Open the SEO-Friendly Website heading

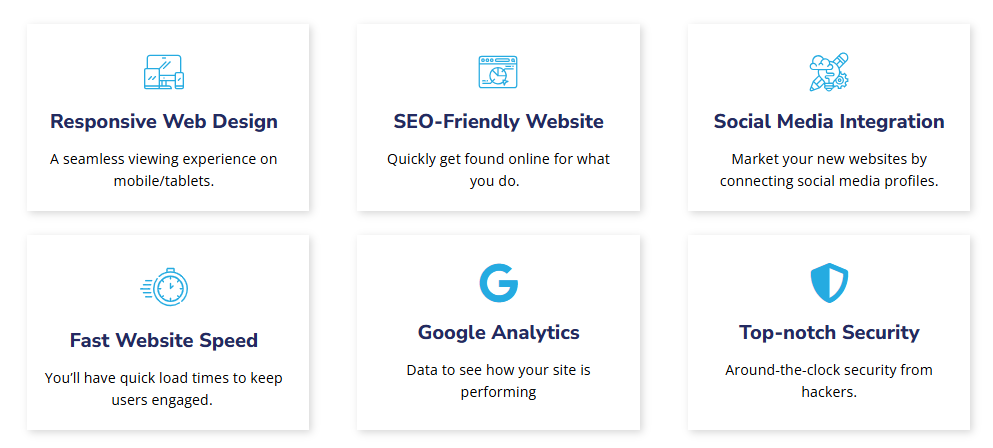[x=498, y=121]
